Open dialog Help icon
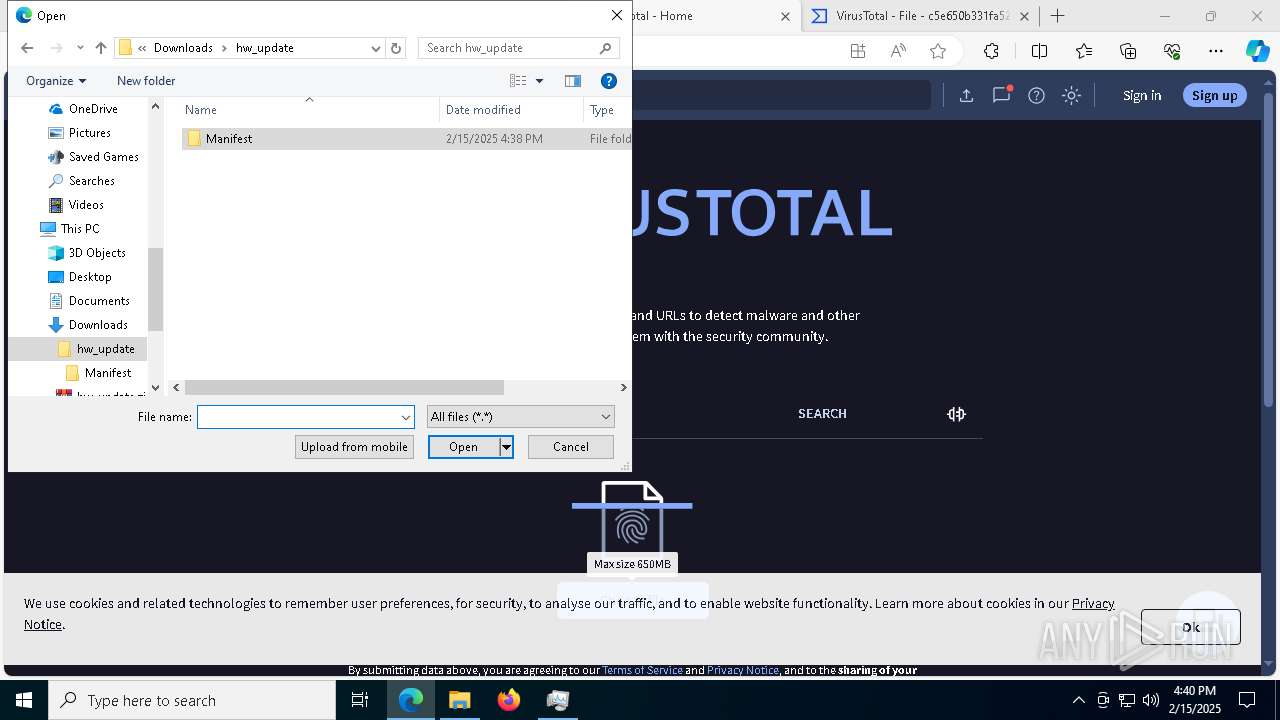Screen dimensions: 1280x720 click(609, 81)
